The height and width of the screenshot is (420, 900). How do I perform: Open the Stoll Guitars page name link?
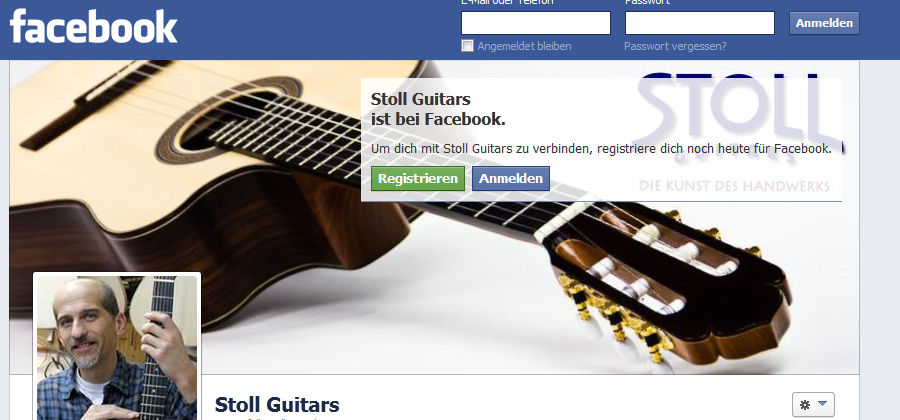(277, 405)
